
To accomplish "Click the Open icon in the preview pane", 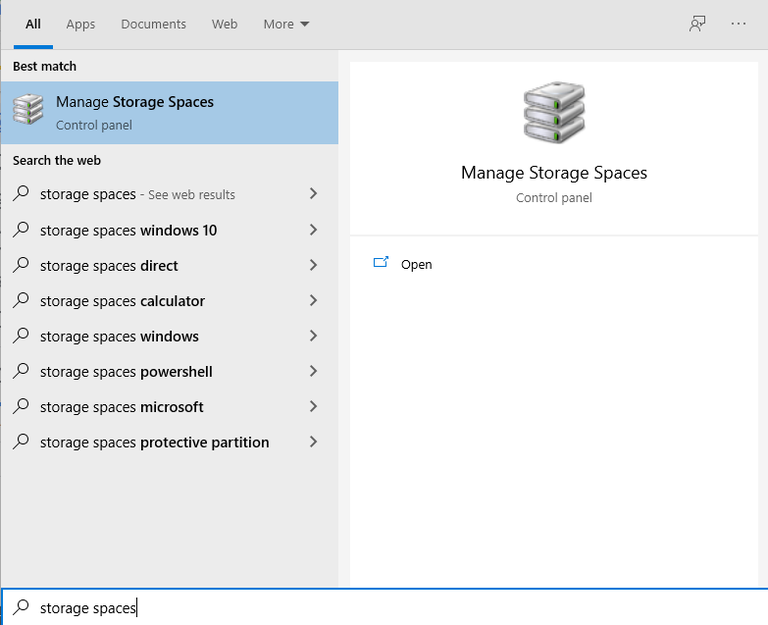I will click(380, 263).
